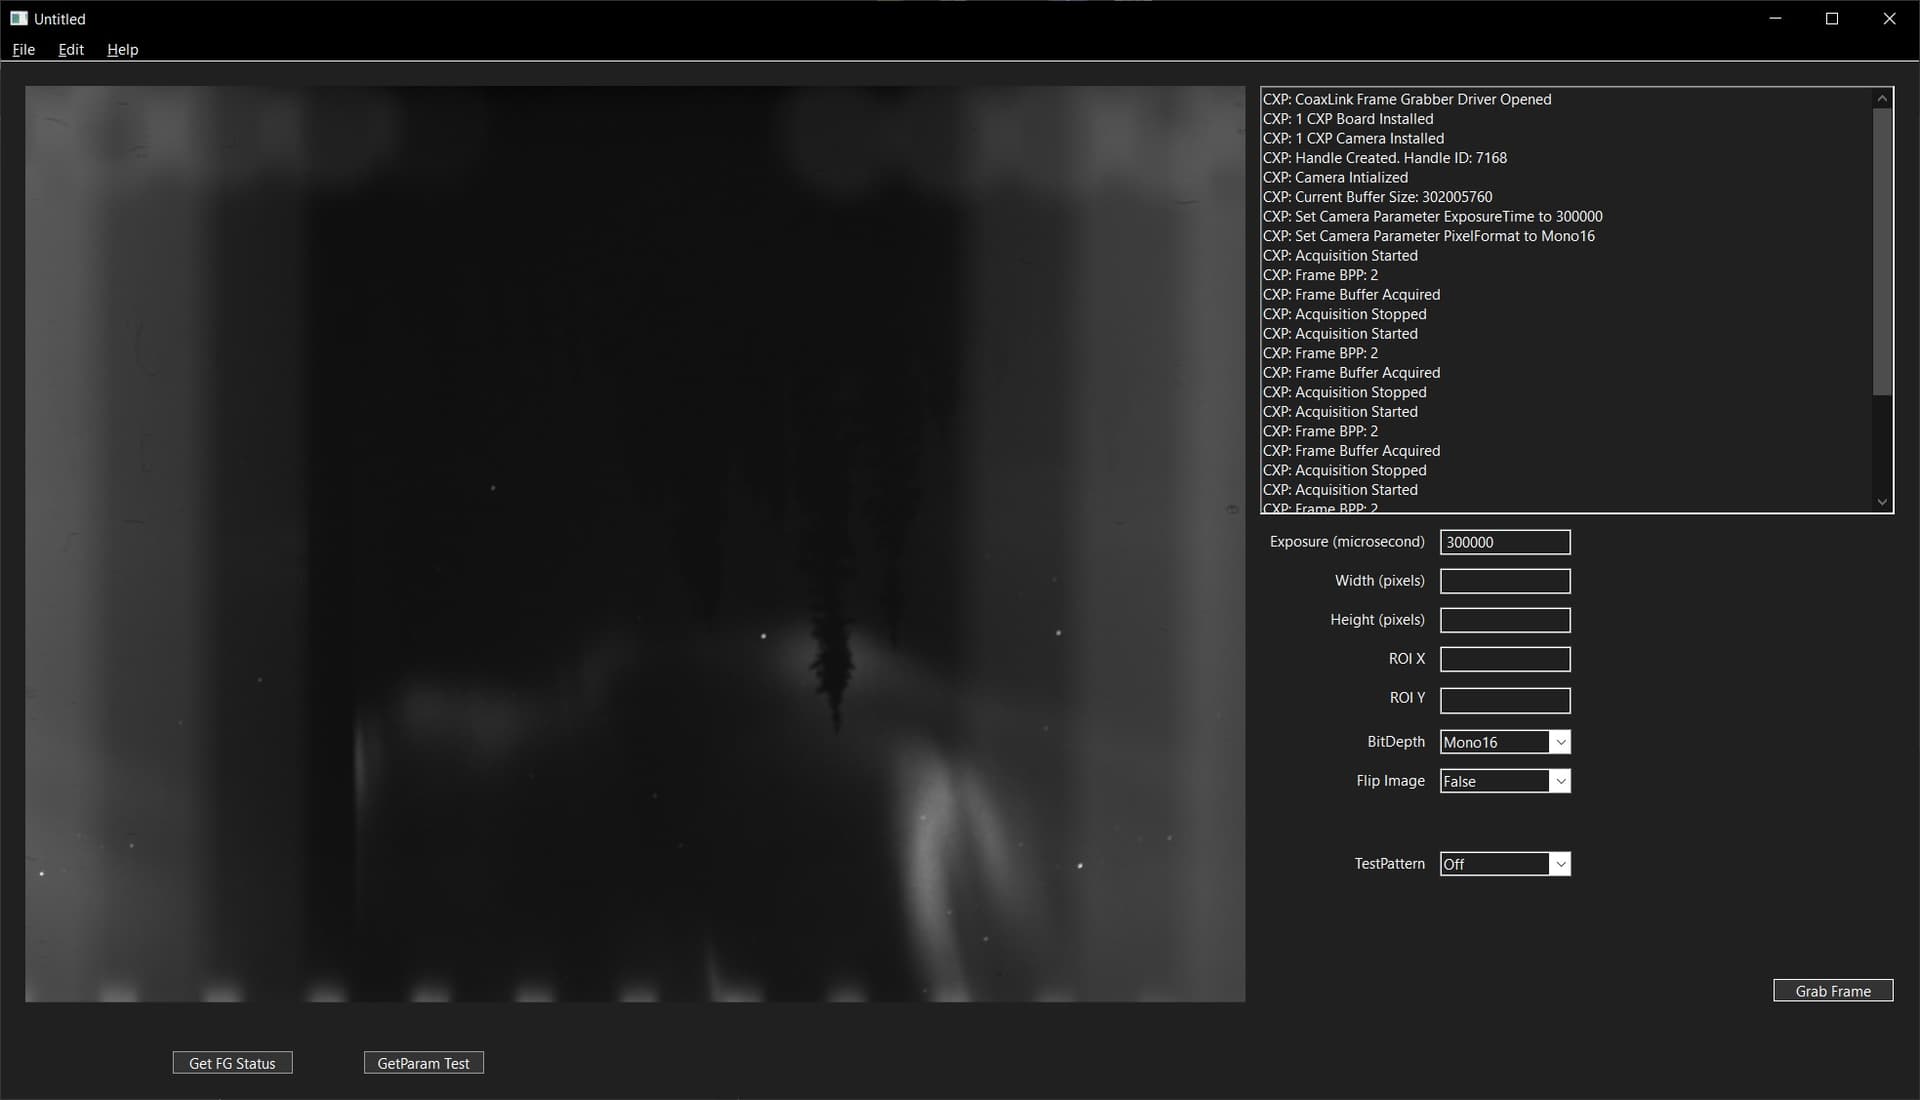Click the app icon in title bar
This screenshot has width=1920, height=1100.
[x=18, y=18]
